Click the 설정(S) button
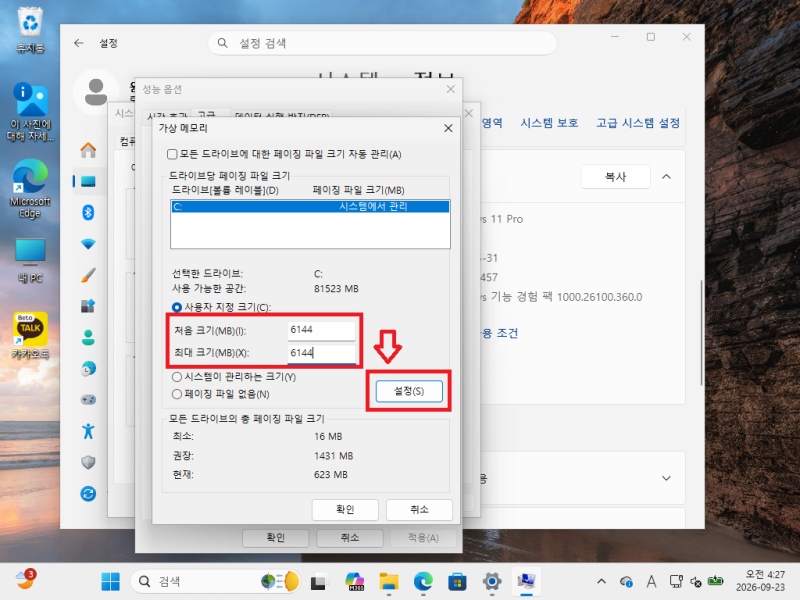The image size is (800, 600). click(x=409, y=391)
